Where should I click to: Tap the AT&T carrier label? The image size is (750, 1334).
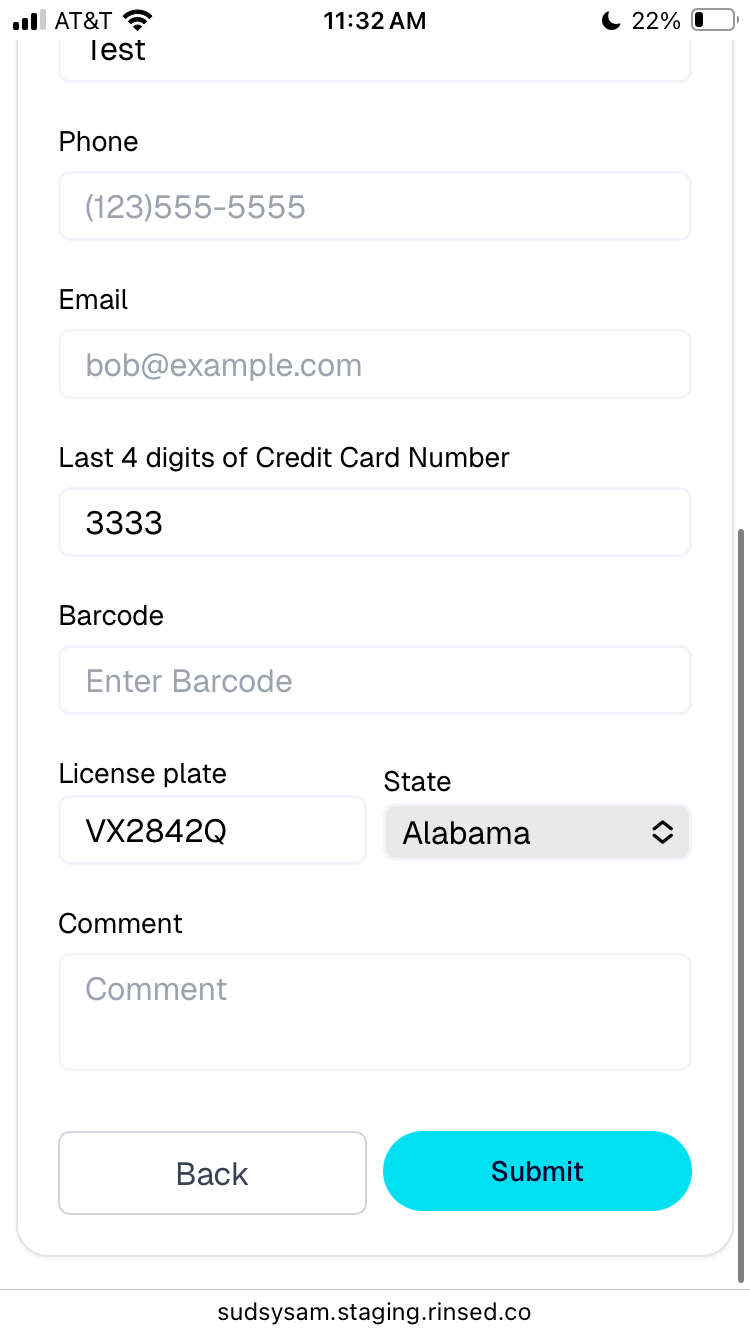[83, 20]
